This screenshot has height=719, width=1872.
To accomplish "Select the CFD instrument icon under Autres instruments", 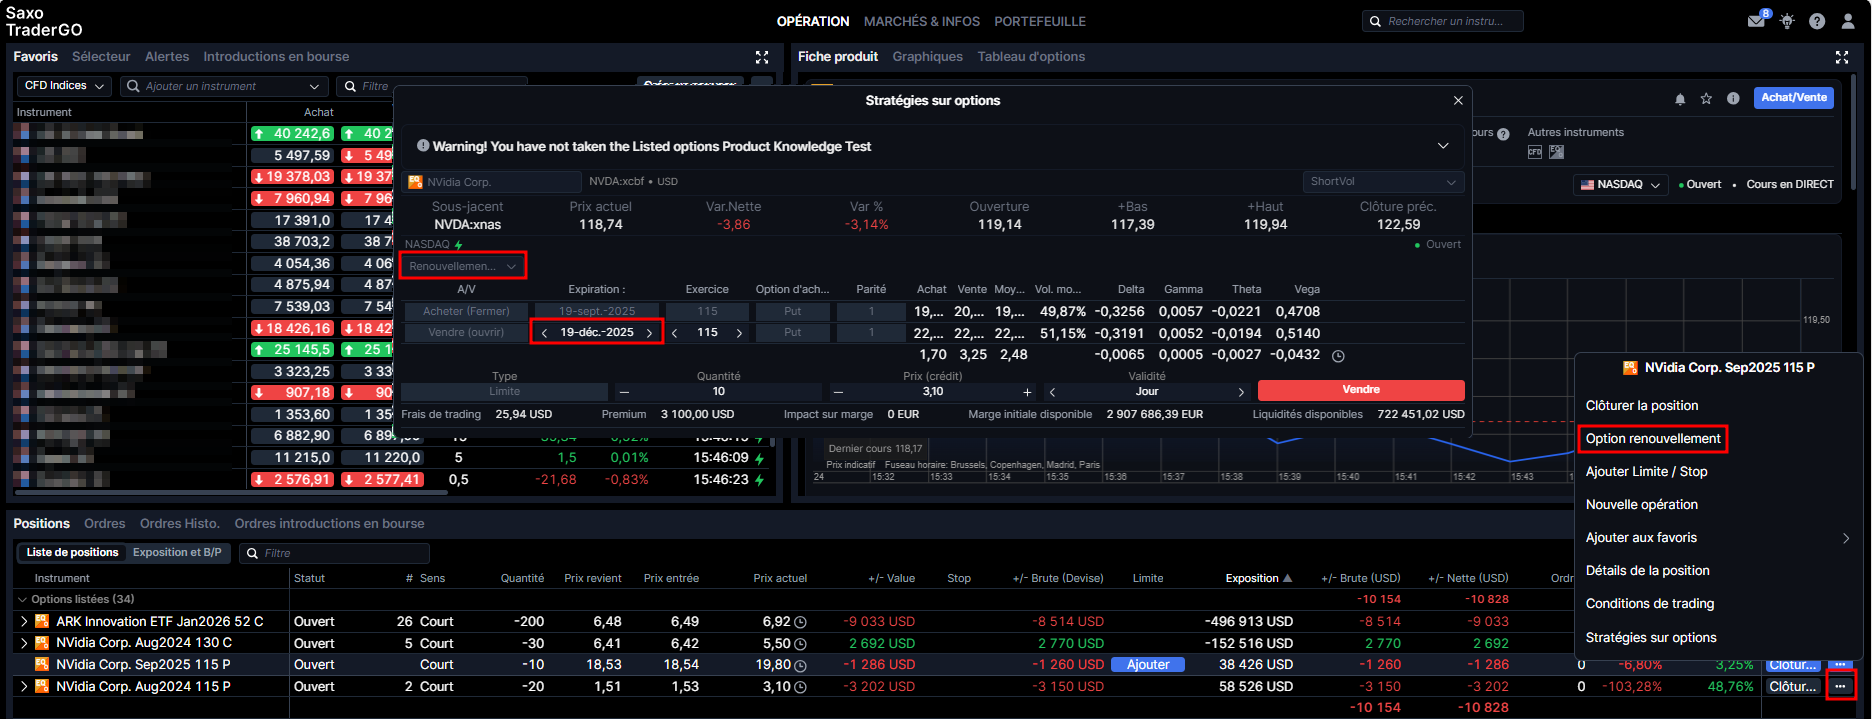I will pos(1535,152).
